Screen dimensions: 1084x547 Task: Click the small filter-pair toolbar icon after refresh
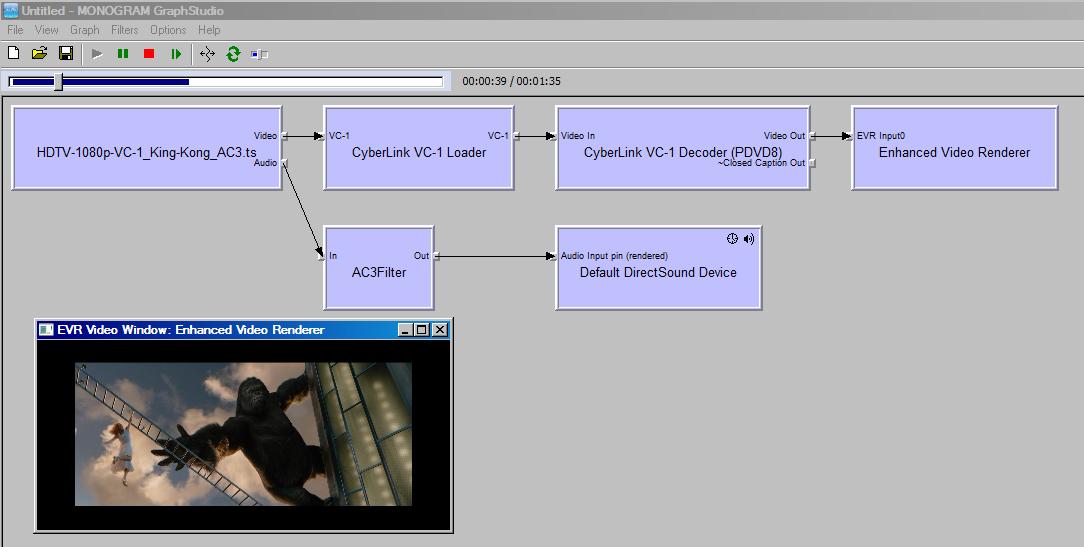pos(259,54)
